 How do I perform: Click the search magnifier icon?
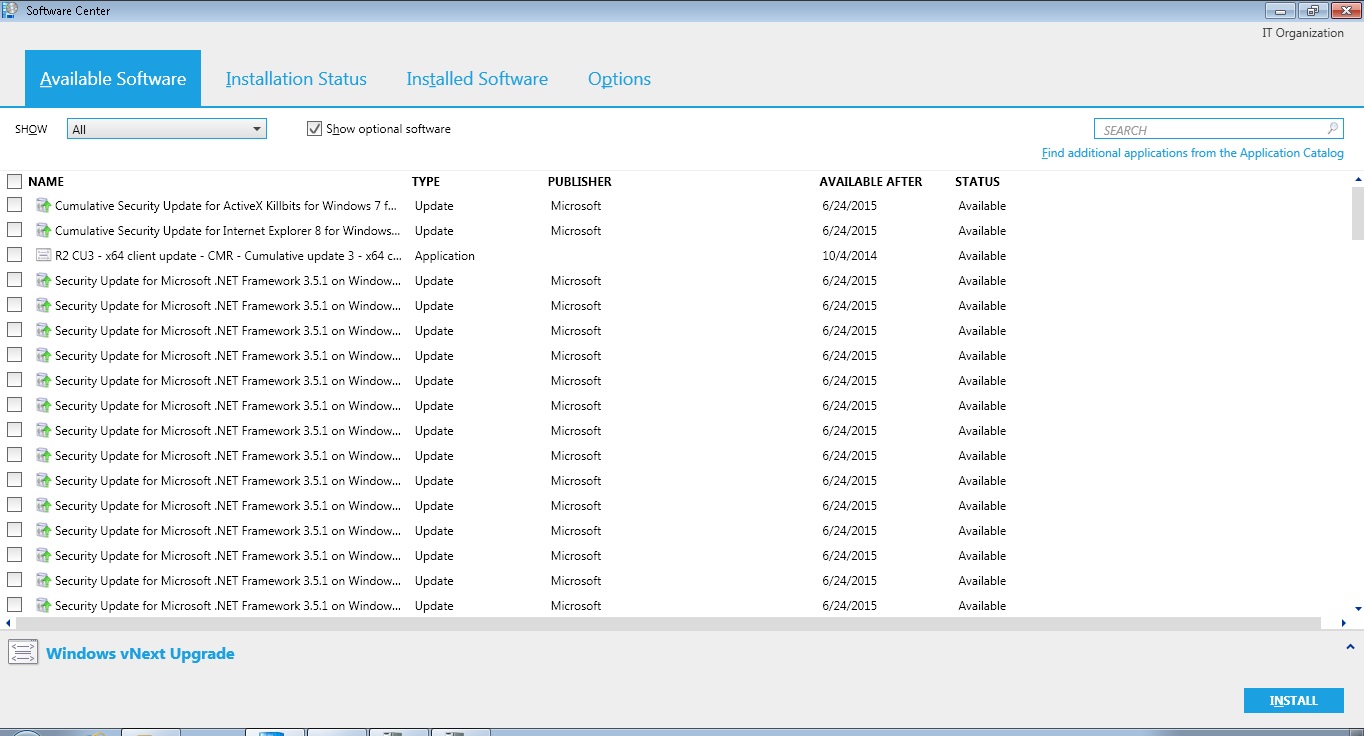pos(1333,129)
